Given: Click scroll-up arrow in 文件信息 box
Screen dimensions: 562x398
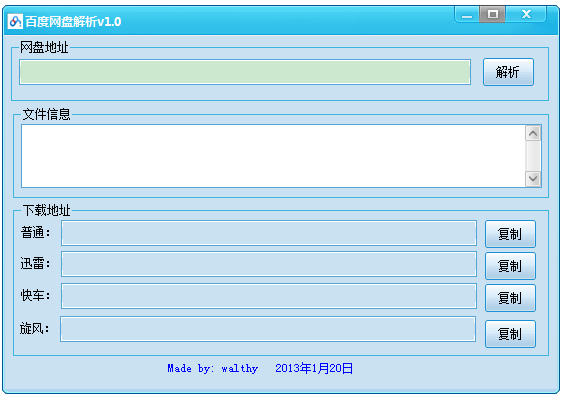Looking at the screenshot, I should (533, 133).
